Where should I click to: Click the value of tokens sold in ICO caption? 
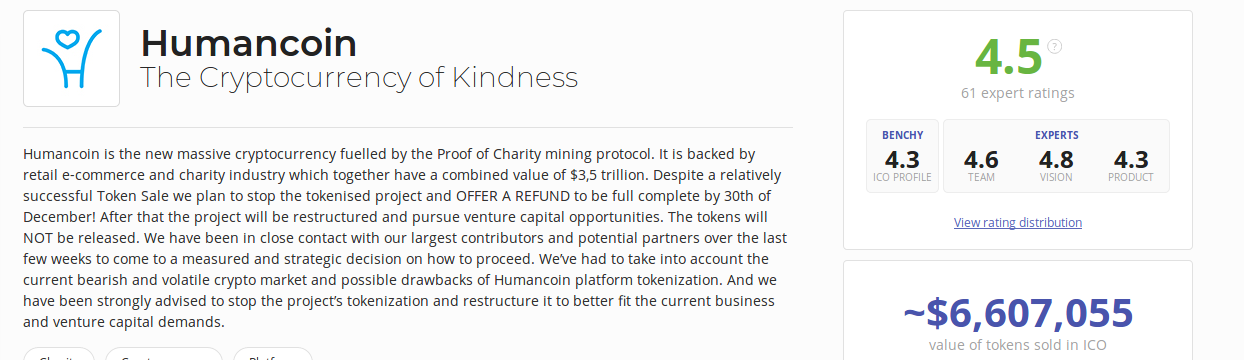(1017, 345)
